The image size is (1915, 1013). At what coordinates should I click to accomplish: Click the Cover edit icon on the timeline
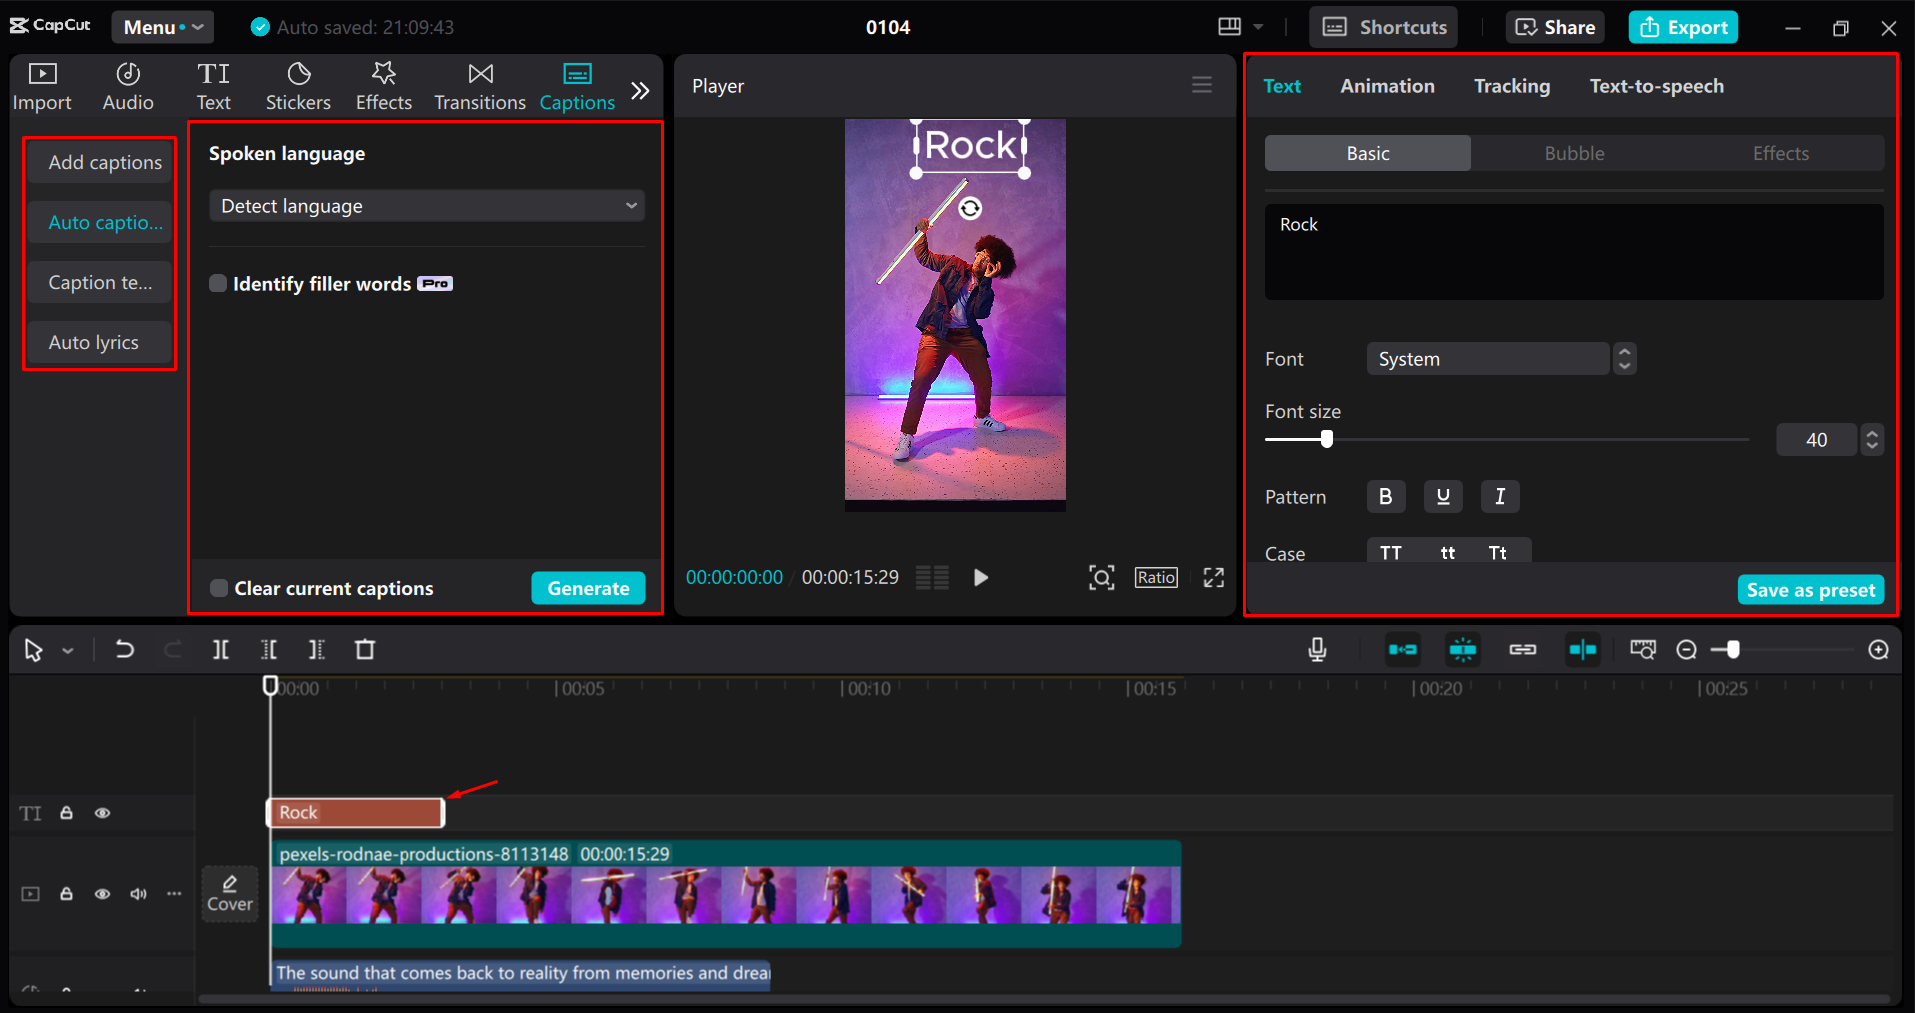[x=229, y=893]
